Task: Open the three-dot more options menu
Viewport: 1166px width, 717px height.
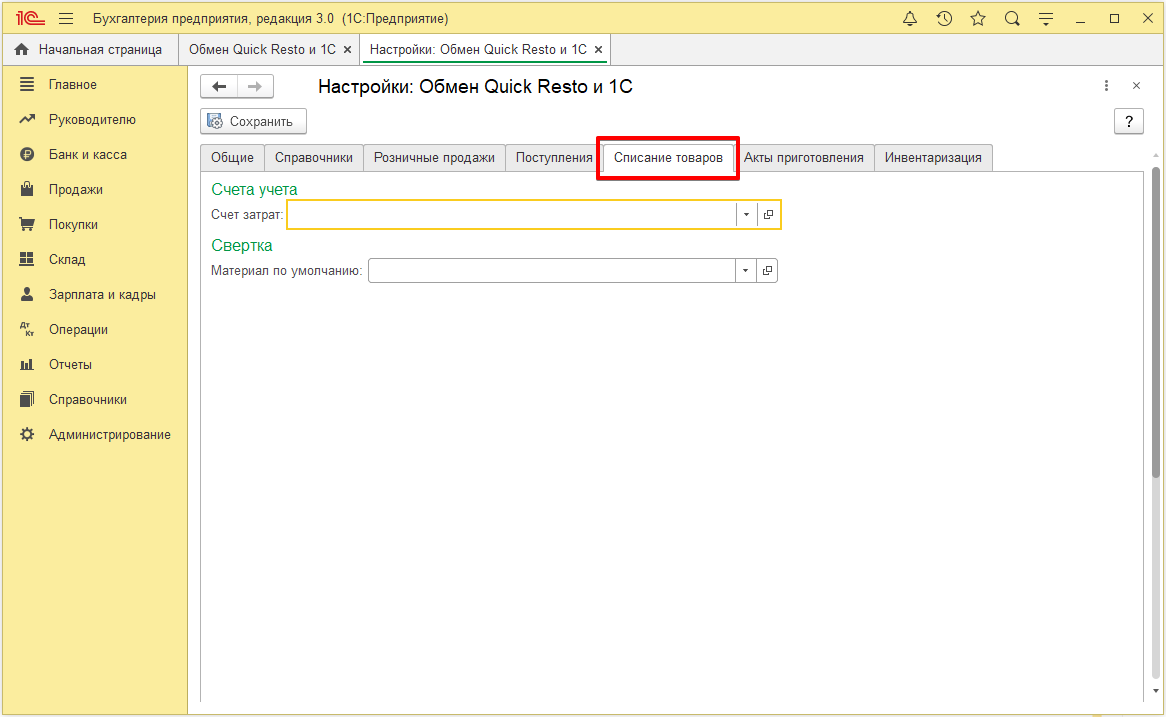Action: pos(1107,86)
